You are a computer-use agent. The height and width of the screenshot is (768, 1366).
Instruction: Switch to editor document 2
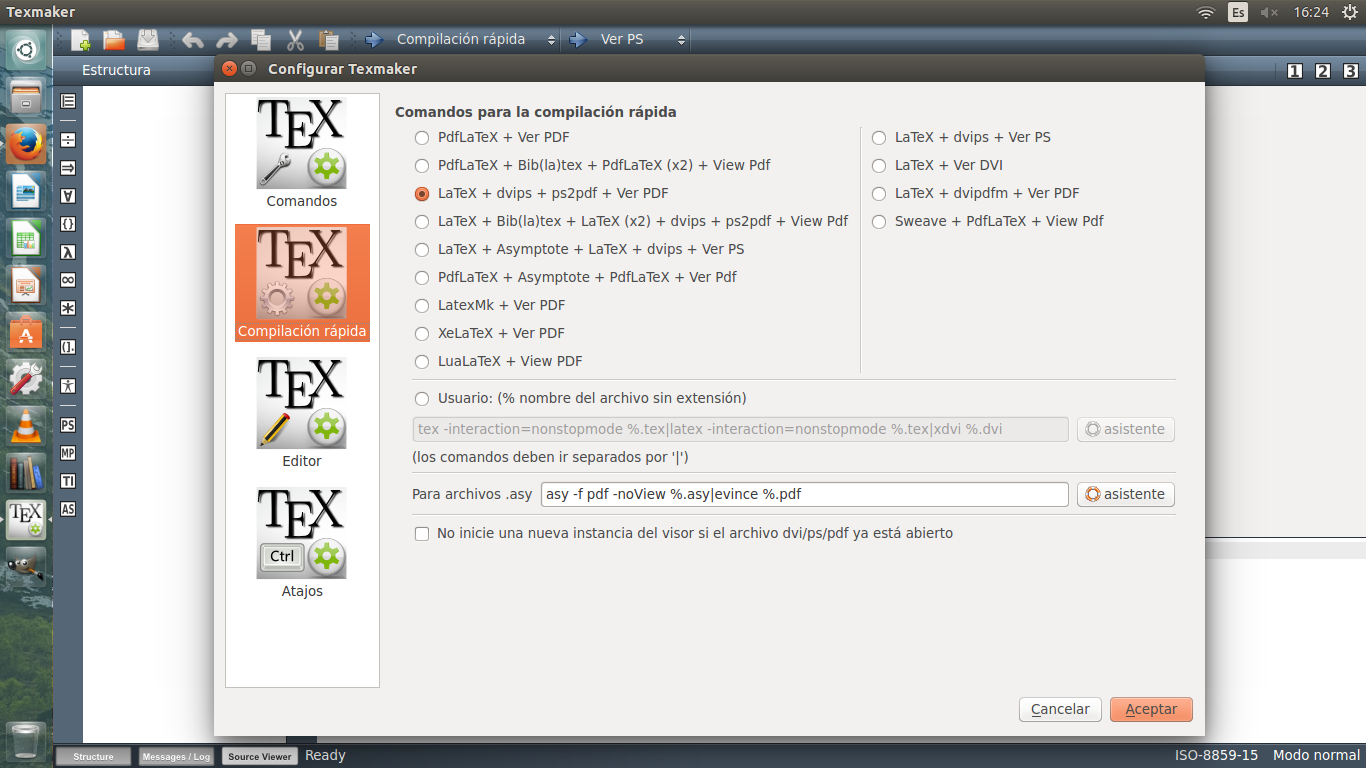click(1323, 71)
